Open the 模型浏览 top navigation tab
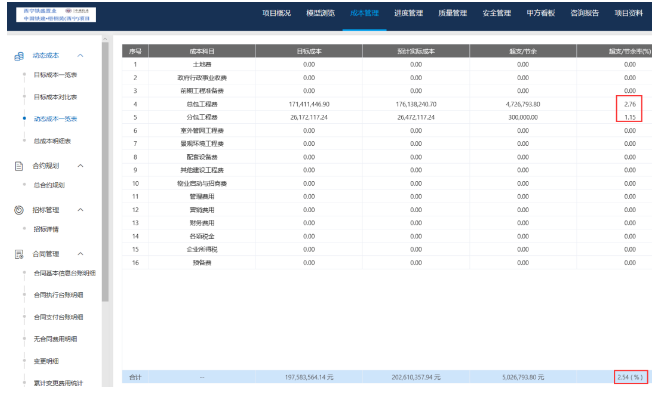Image resolution: width=666 pixels, height=397 pixels. tap(321, 13)
